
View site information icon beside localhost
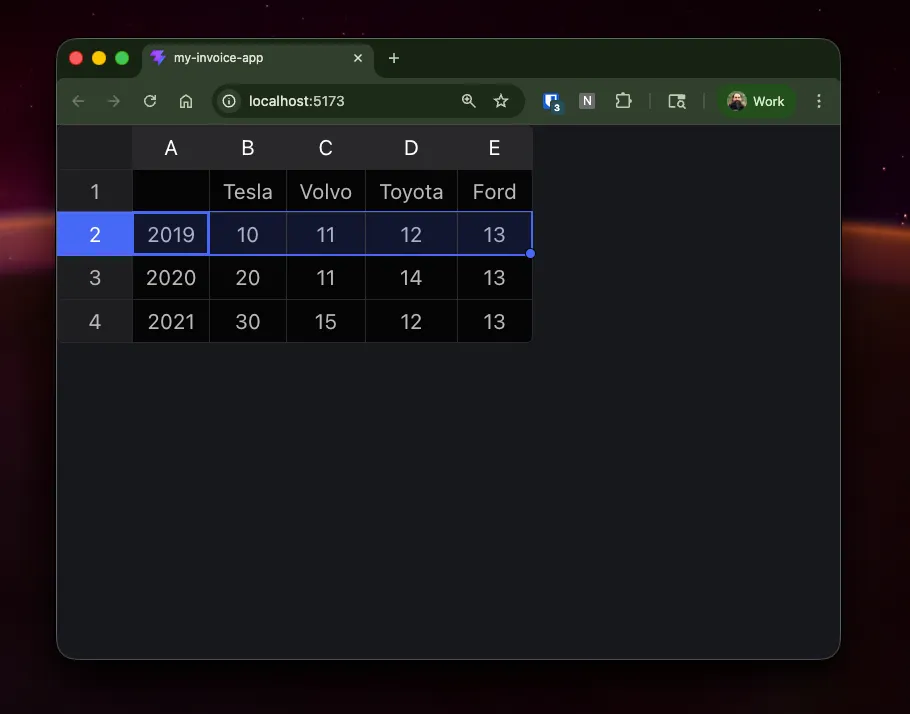(229, 101)
